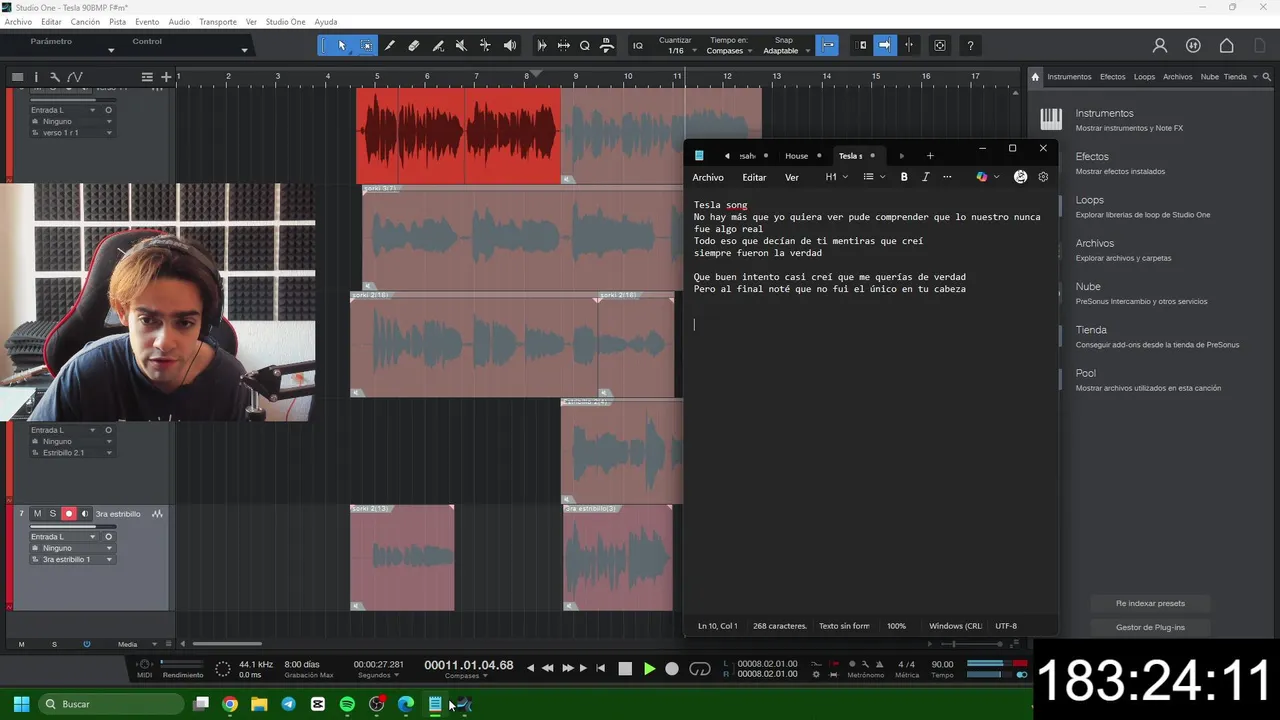Image resolution: width=1280 pixels, height=720 pixels.
Task: Open Pool of files used in song
Action: tap(1148, 379)
